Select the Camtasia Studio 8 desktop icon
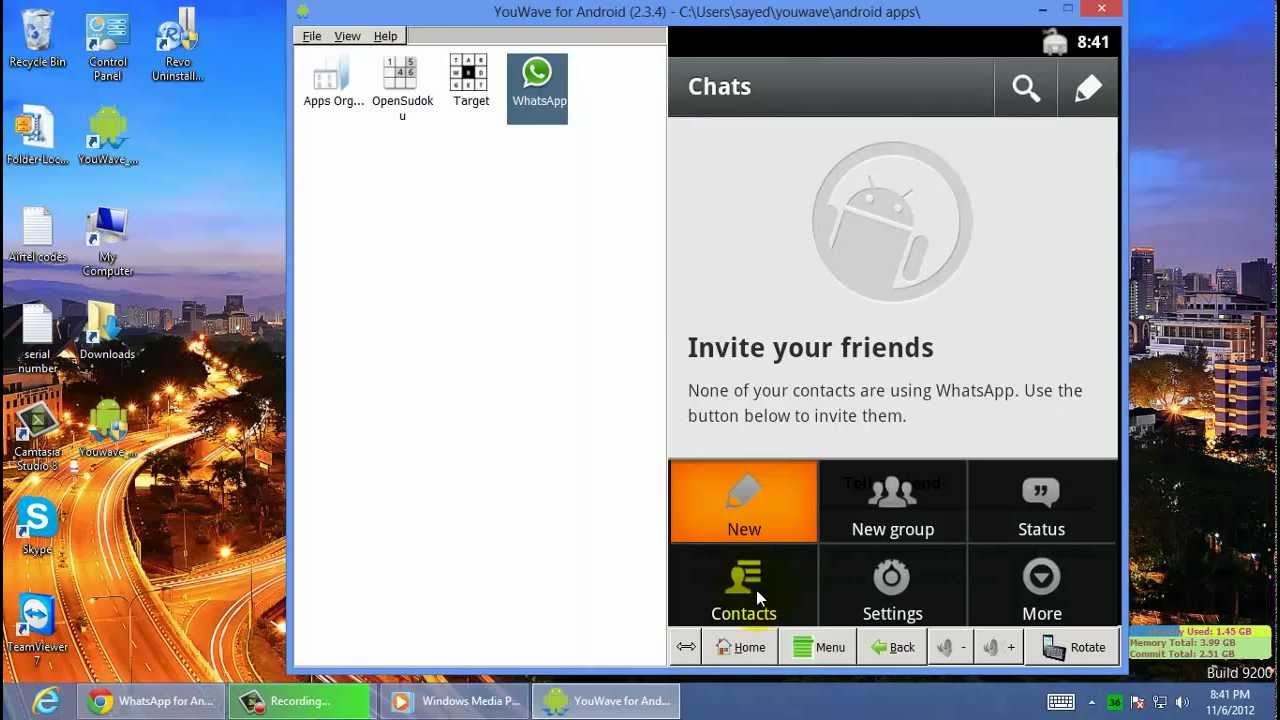 (37, 436)
